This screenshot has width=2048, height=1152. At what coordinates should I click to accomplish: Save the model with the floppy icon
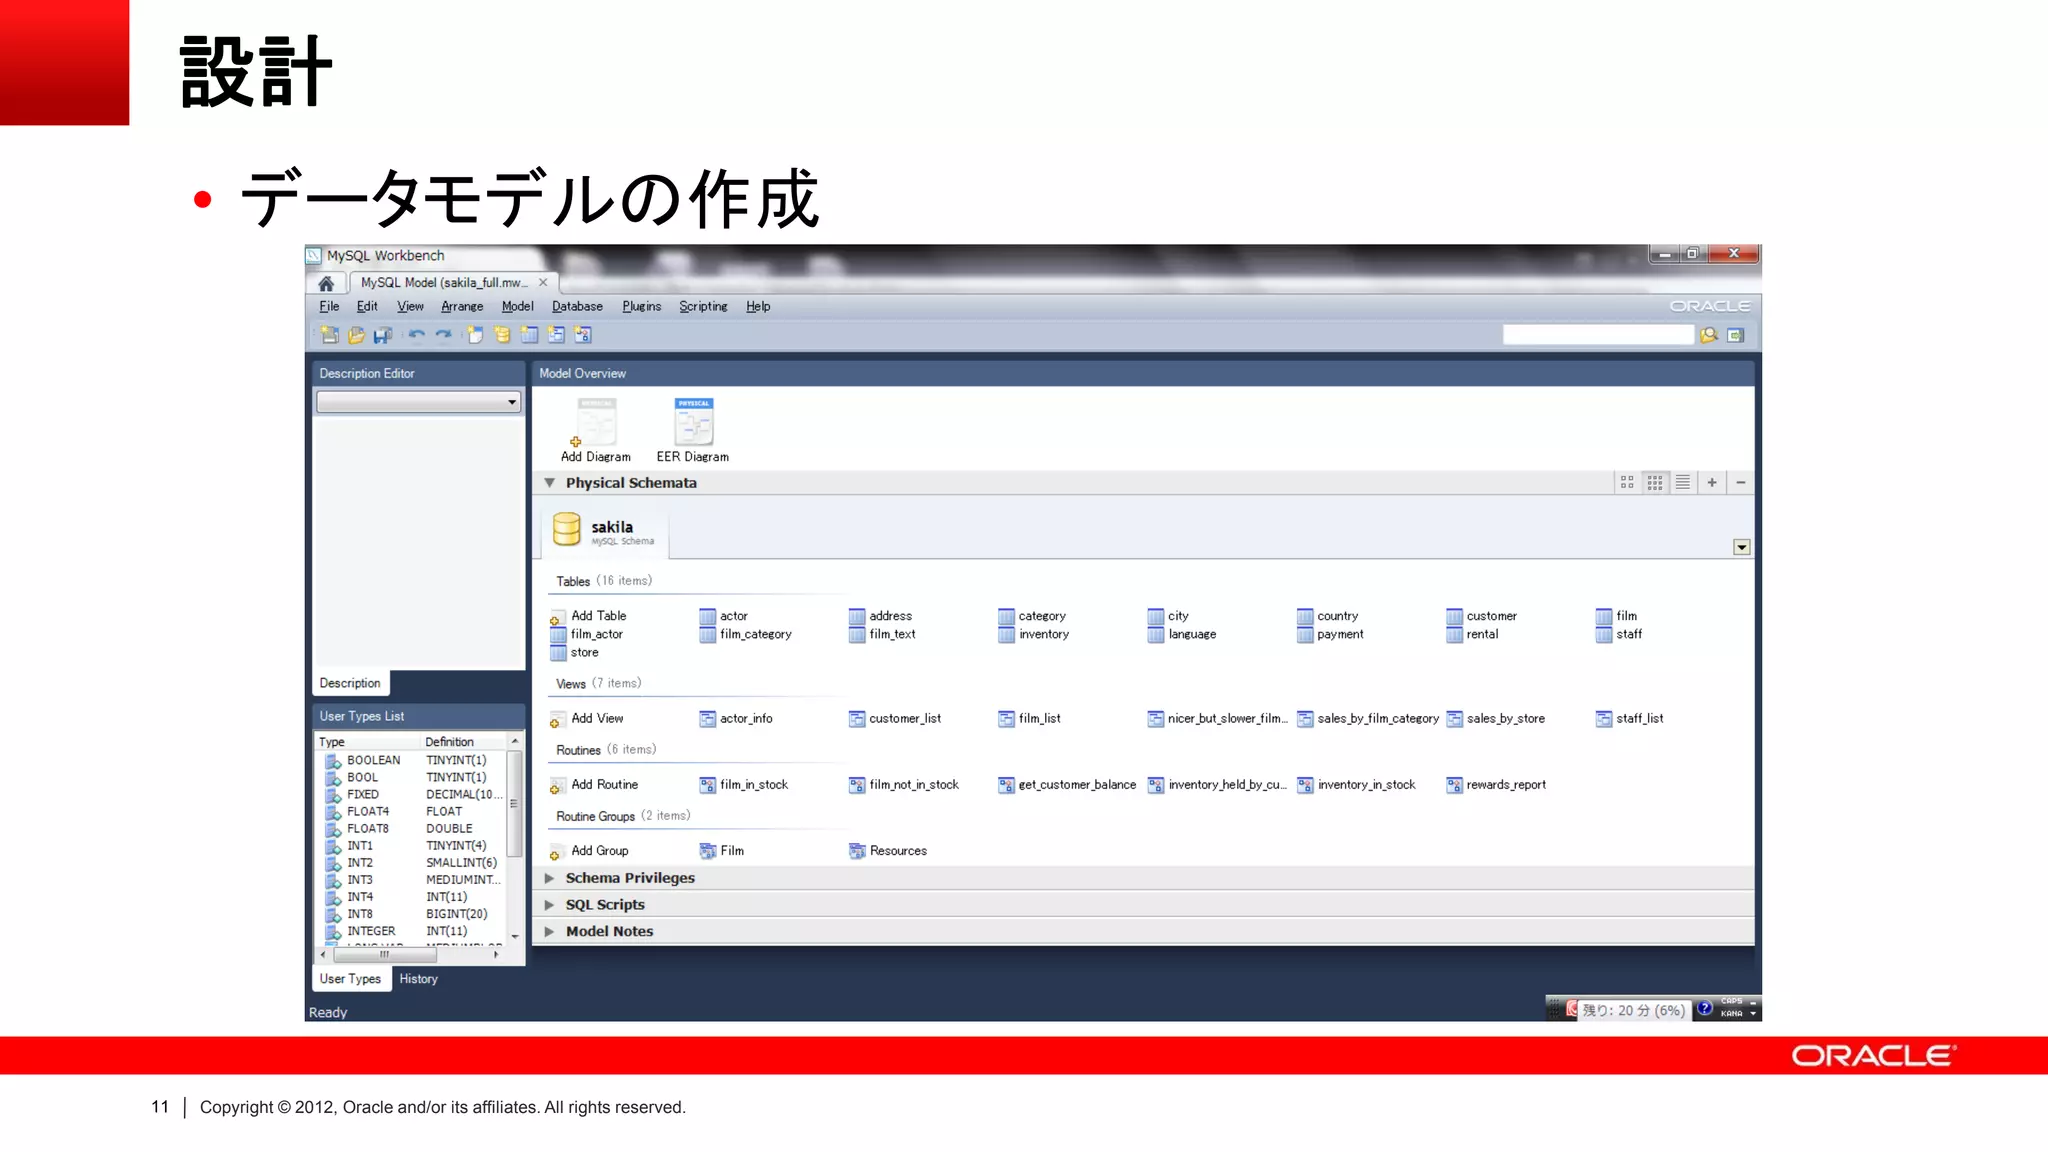coord(382,335)
